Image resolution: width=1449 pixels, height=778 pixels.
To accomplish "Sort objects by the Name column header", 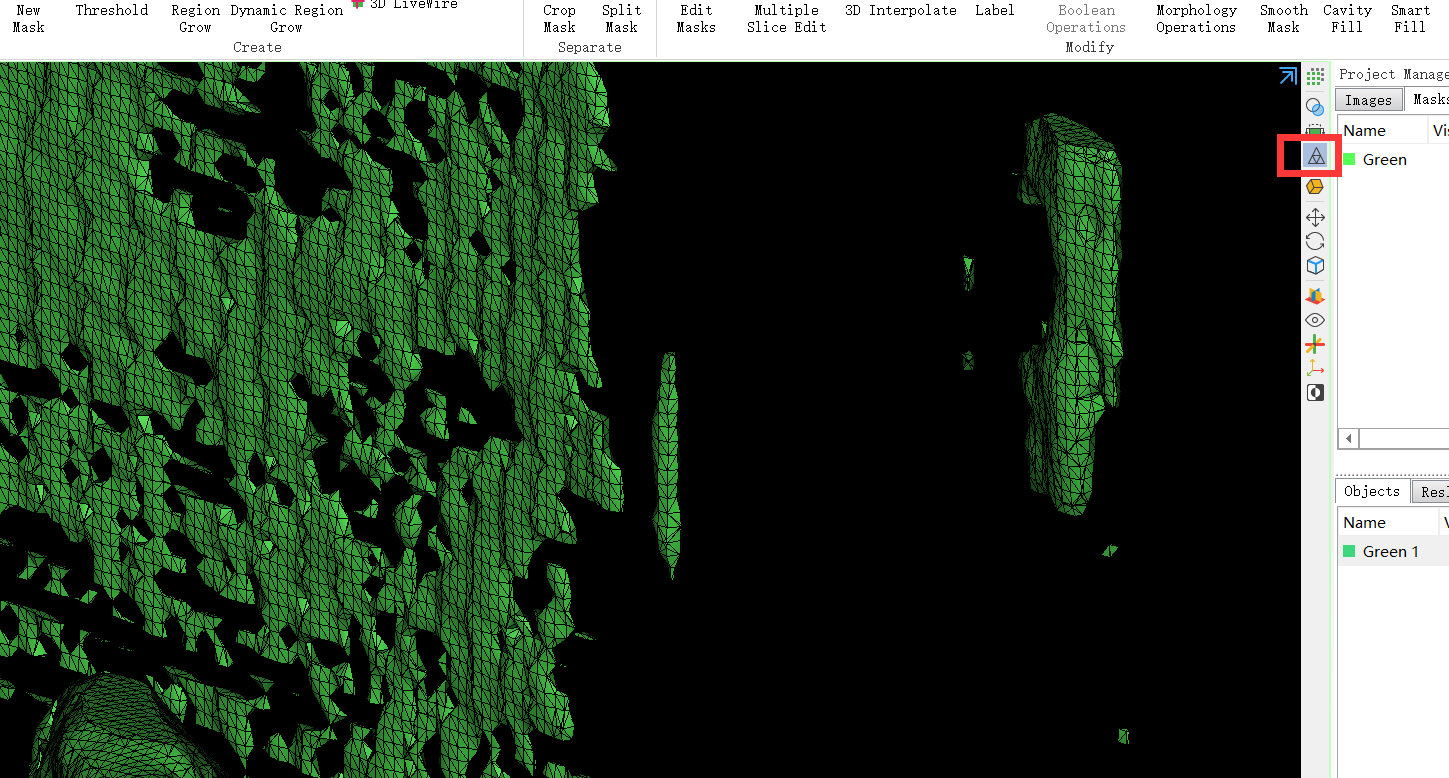I will pos(1388,522).
